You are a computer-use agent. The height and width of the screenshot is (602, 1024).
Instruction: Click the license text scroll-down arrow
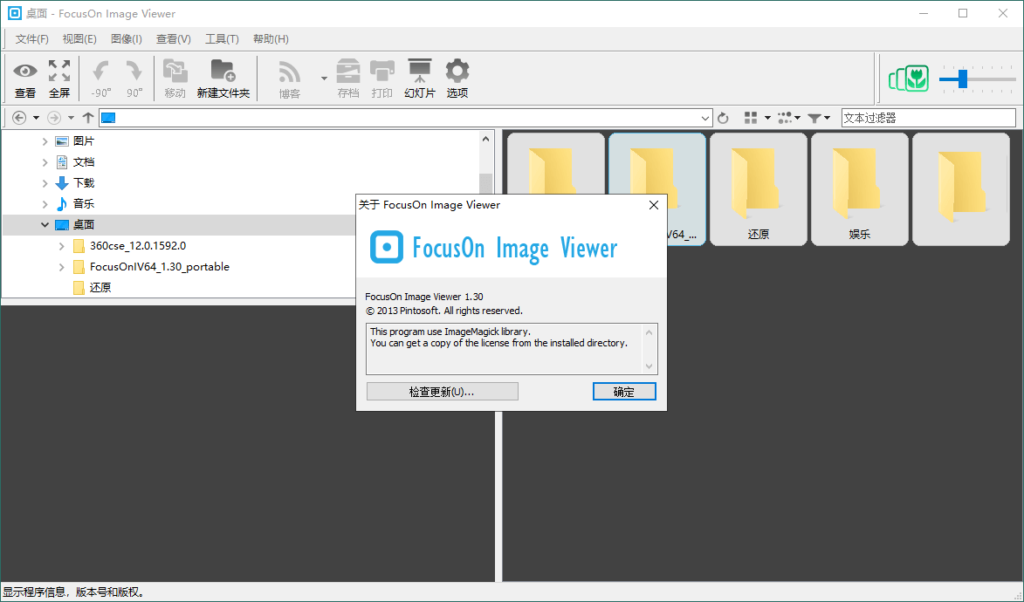648,366
